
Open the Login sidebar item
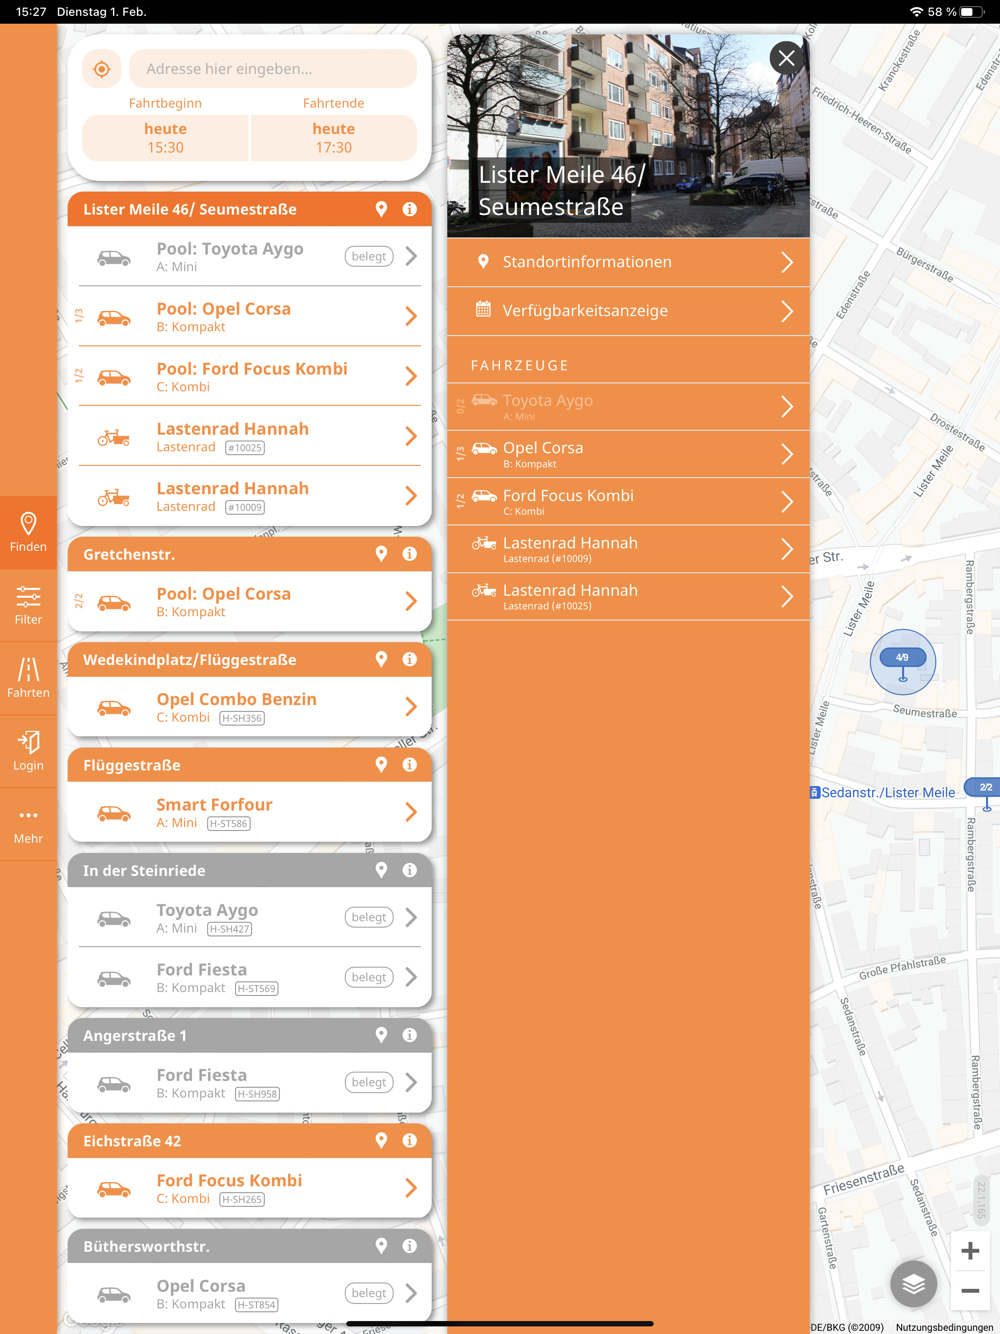28,751
